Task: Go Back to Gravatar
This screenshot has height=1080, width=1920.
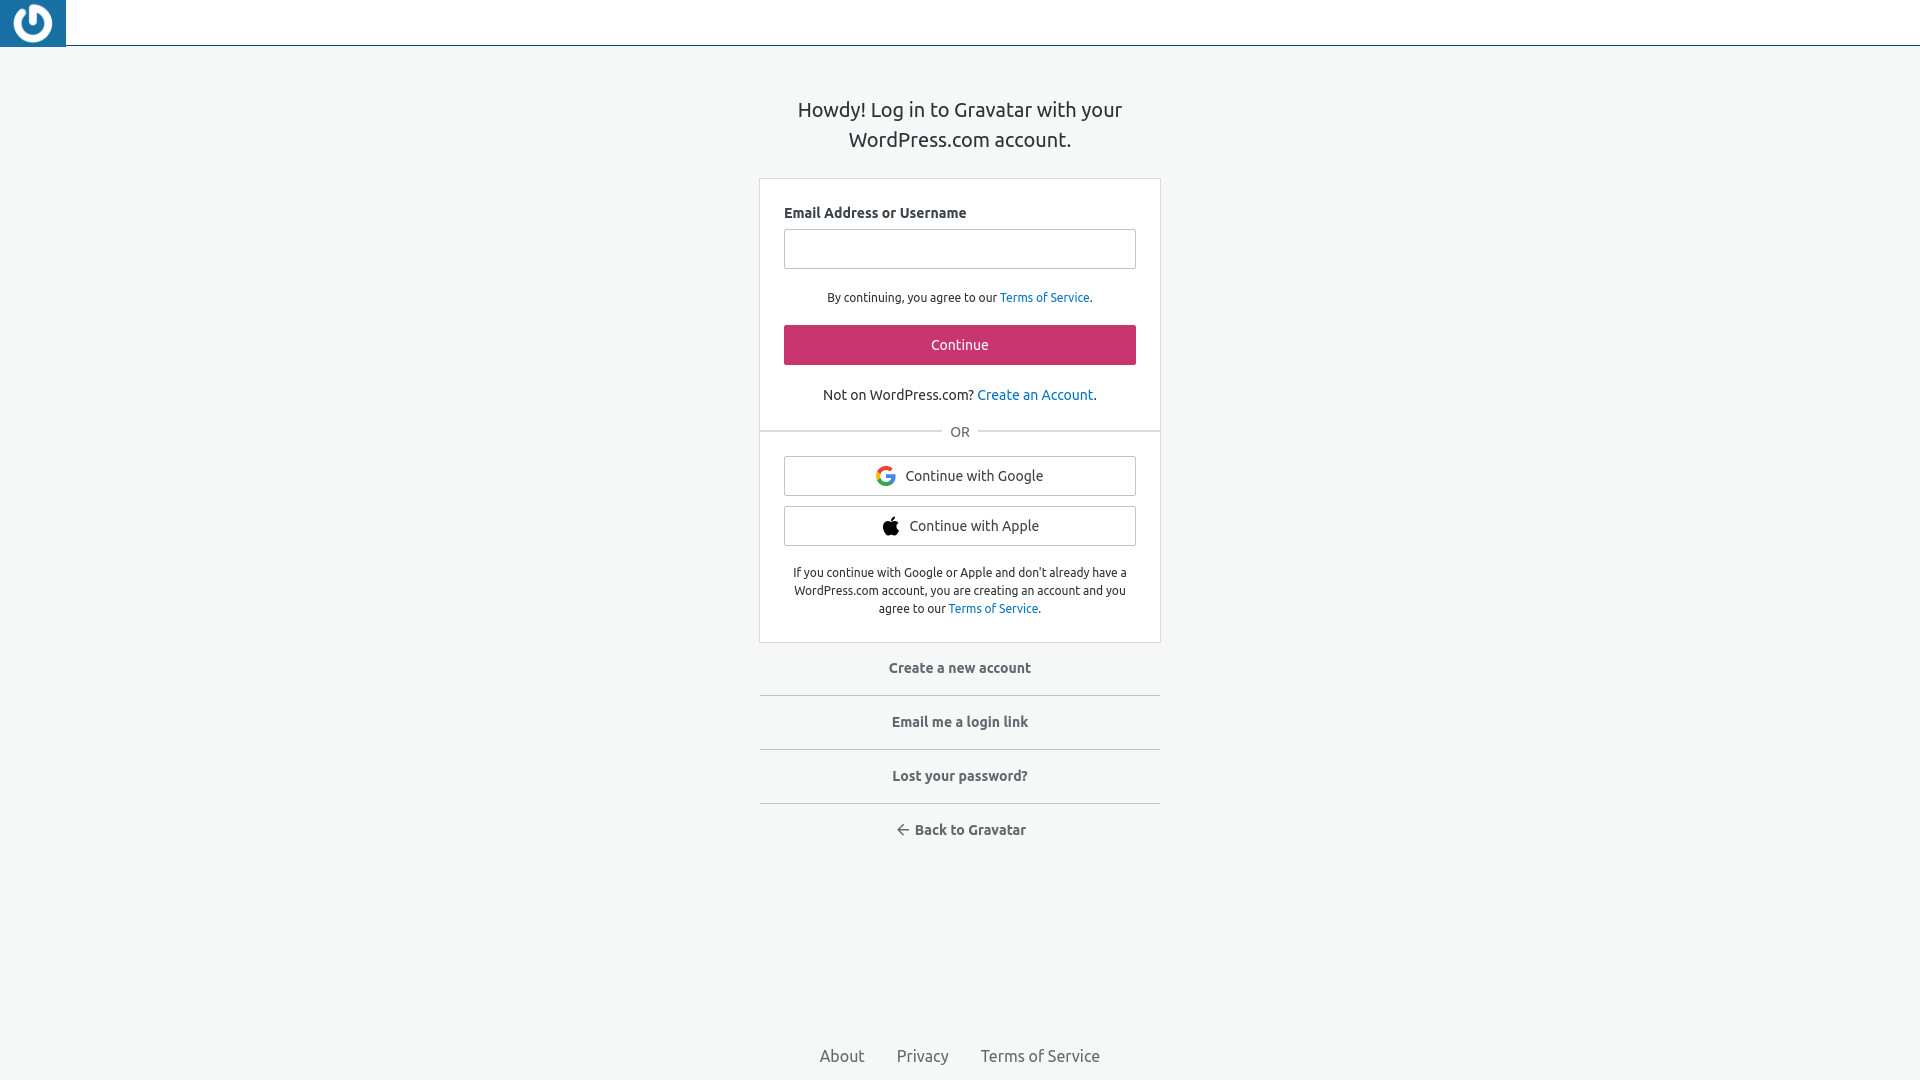Action: pyautogui.click(x=961, y=830)
